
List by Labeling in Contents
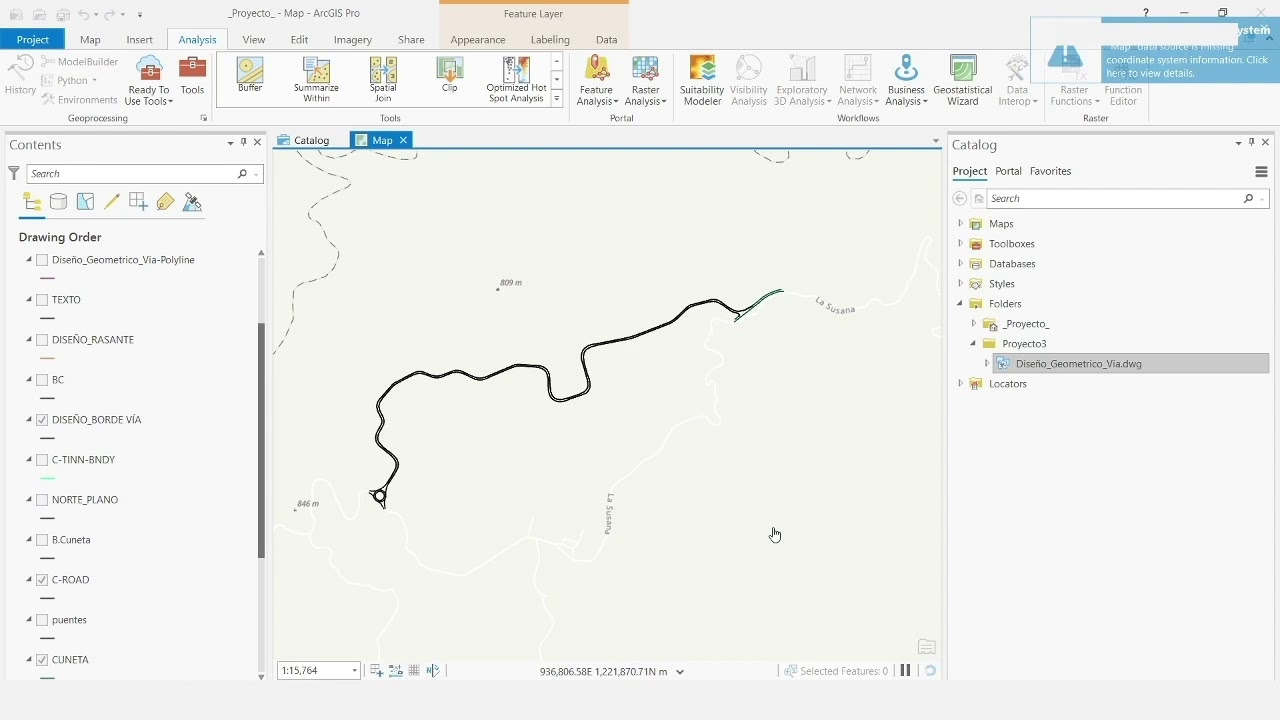pos(165,202)
